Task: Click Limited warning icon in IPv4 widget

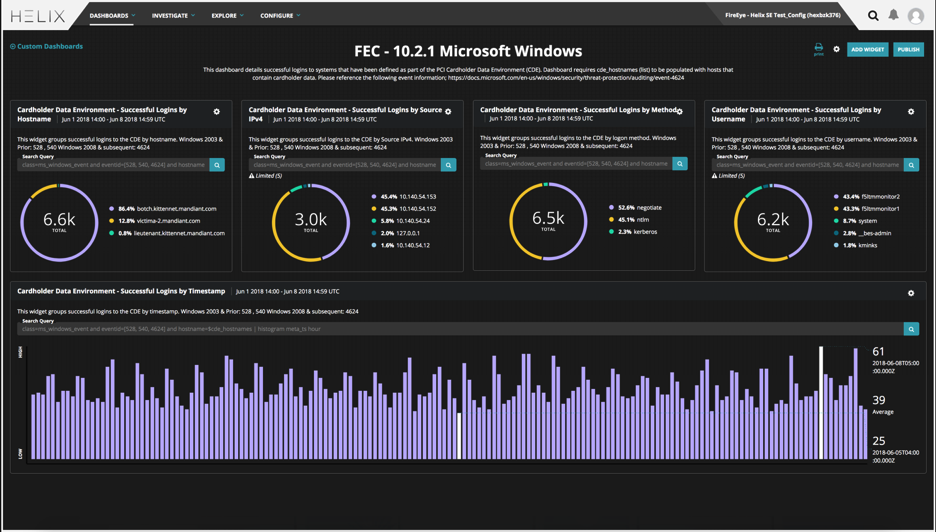Action: pyautogui.click(x=251, y=176)
